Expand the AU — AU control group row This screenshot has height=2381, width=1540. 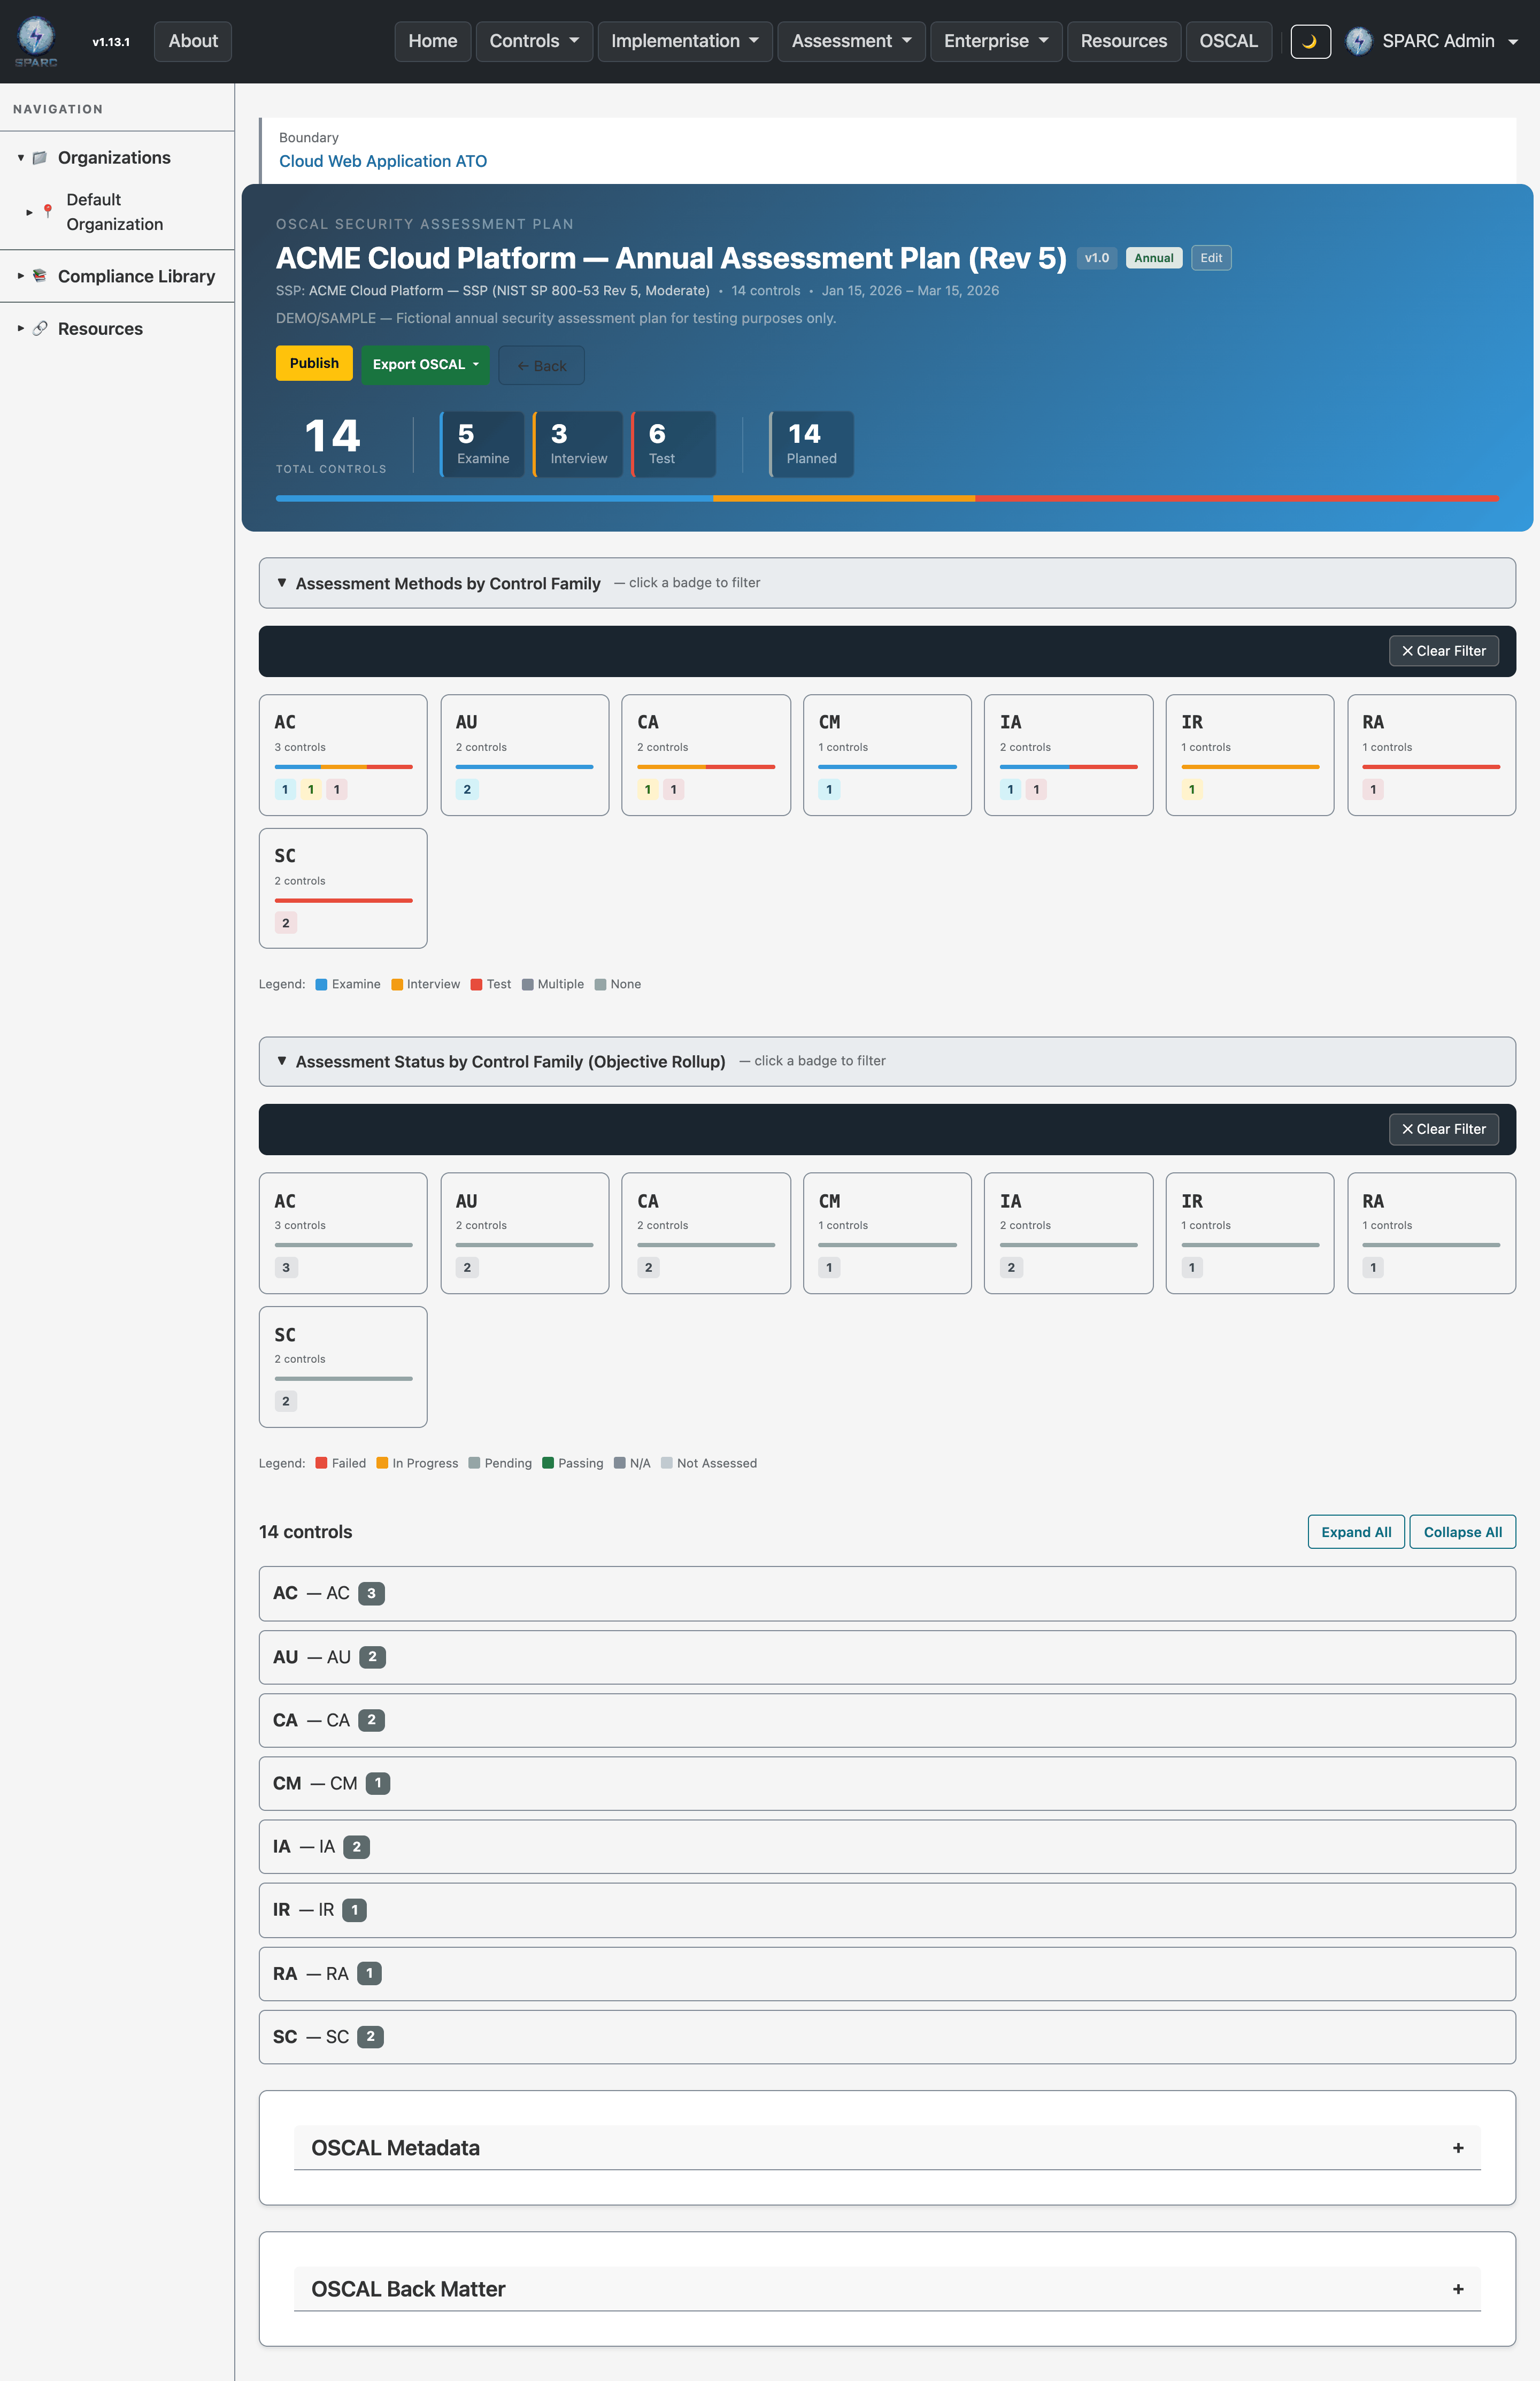point(887,1657)
